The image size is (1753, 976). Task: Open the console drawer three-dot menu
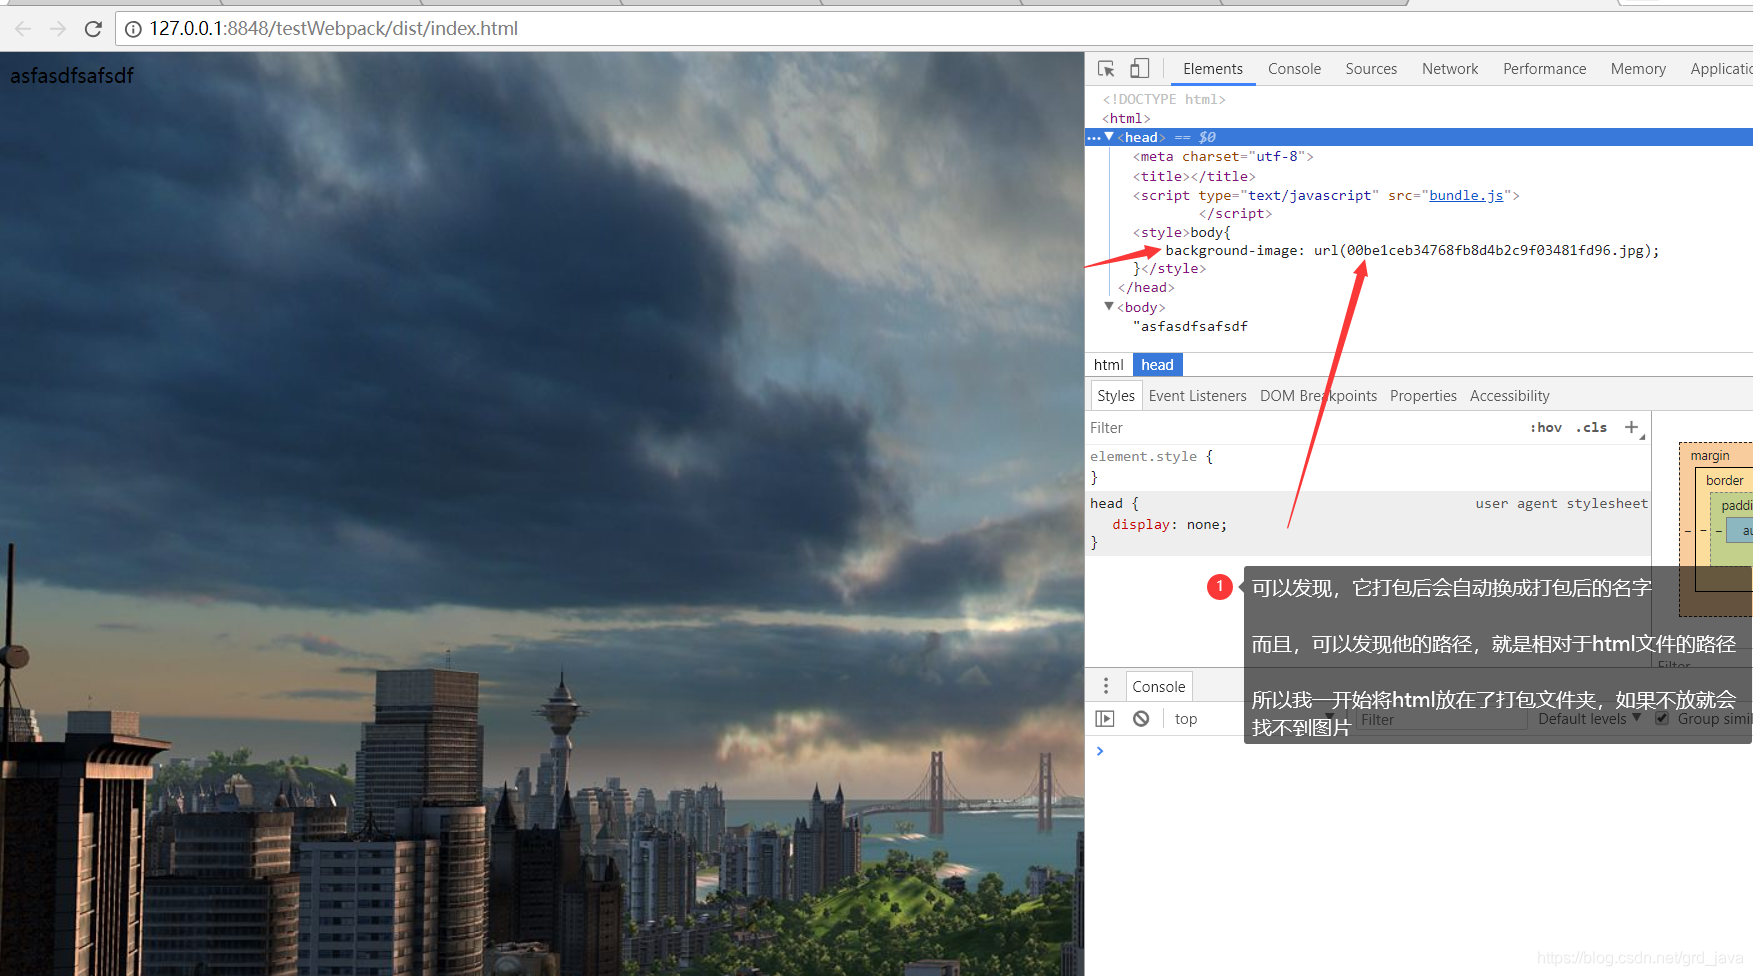pos(1106,686)
